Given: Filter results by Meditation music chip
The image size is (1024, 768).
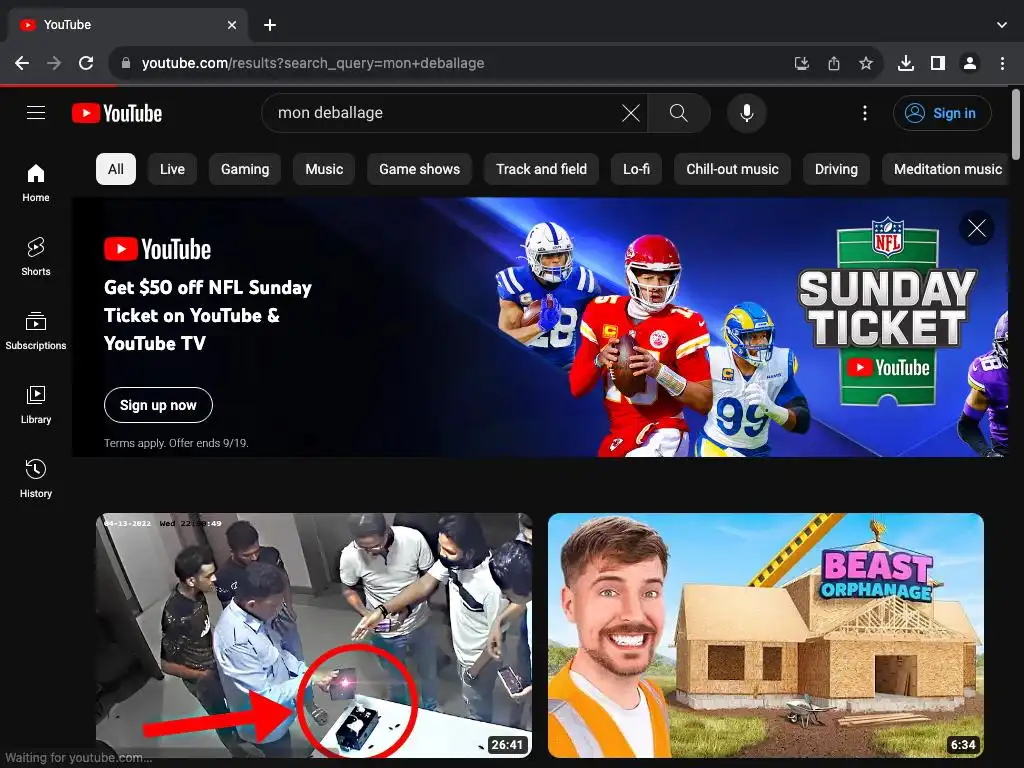Looking at the screenshot, I should (x=947, y=169).
